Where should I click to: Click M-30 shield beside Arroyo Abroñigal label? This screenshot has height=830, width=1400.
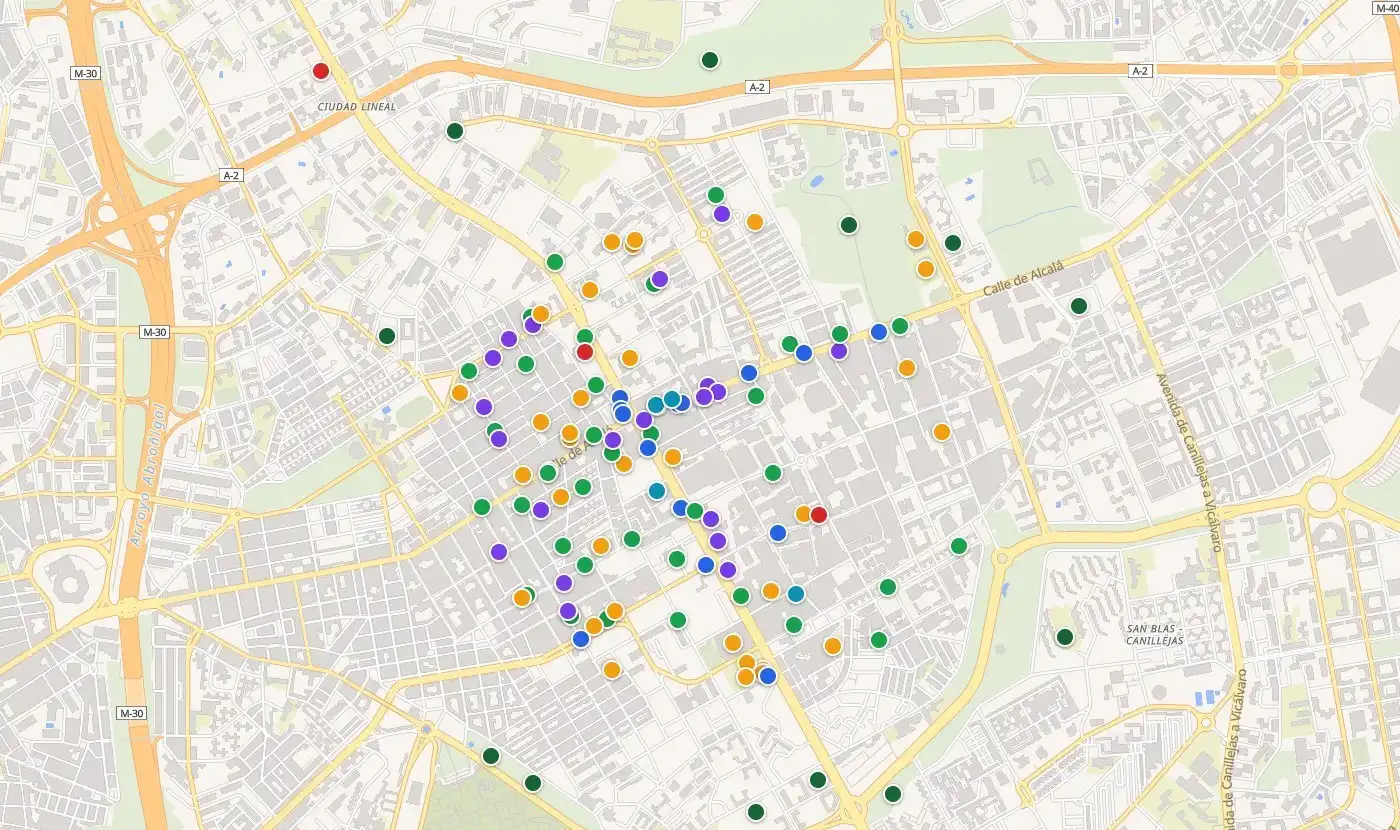pos(153,332)
